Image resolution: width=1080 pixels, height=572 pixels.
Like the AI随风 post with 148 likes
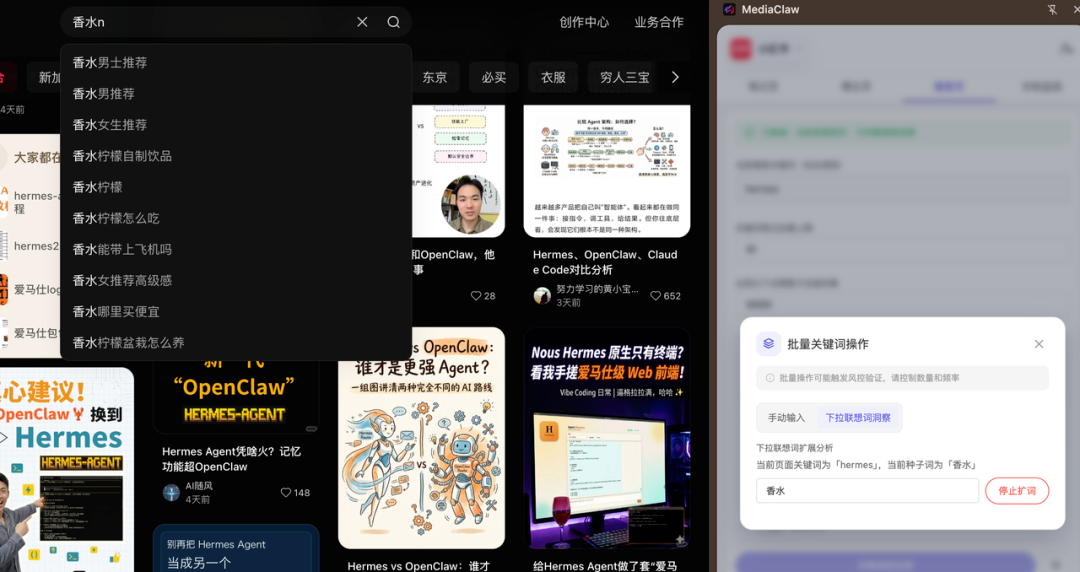point(286,493)
